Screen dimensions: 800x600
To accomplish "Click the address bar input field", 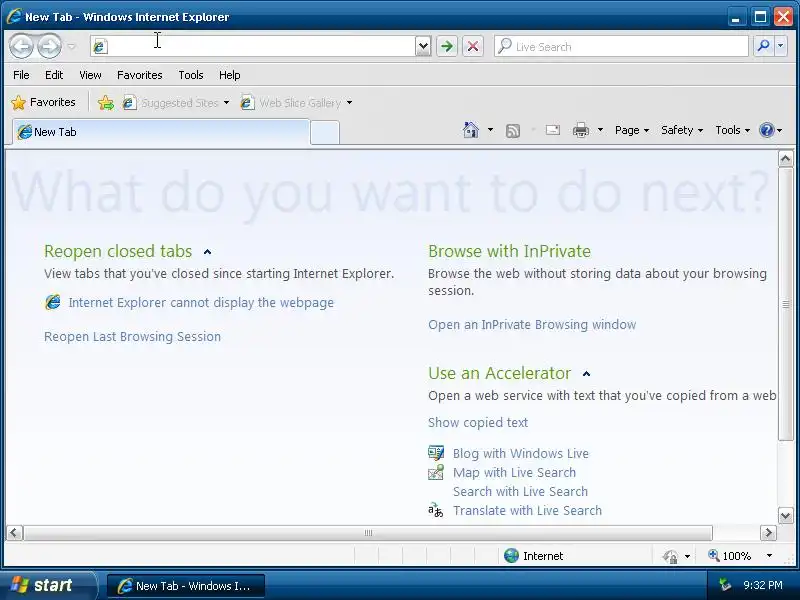I will point(253,46).
